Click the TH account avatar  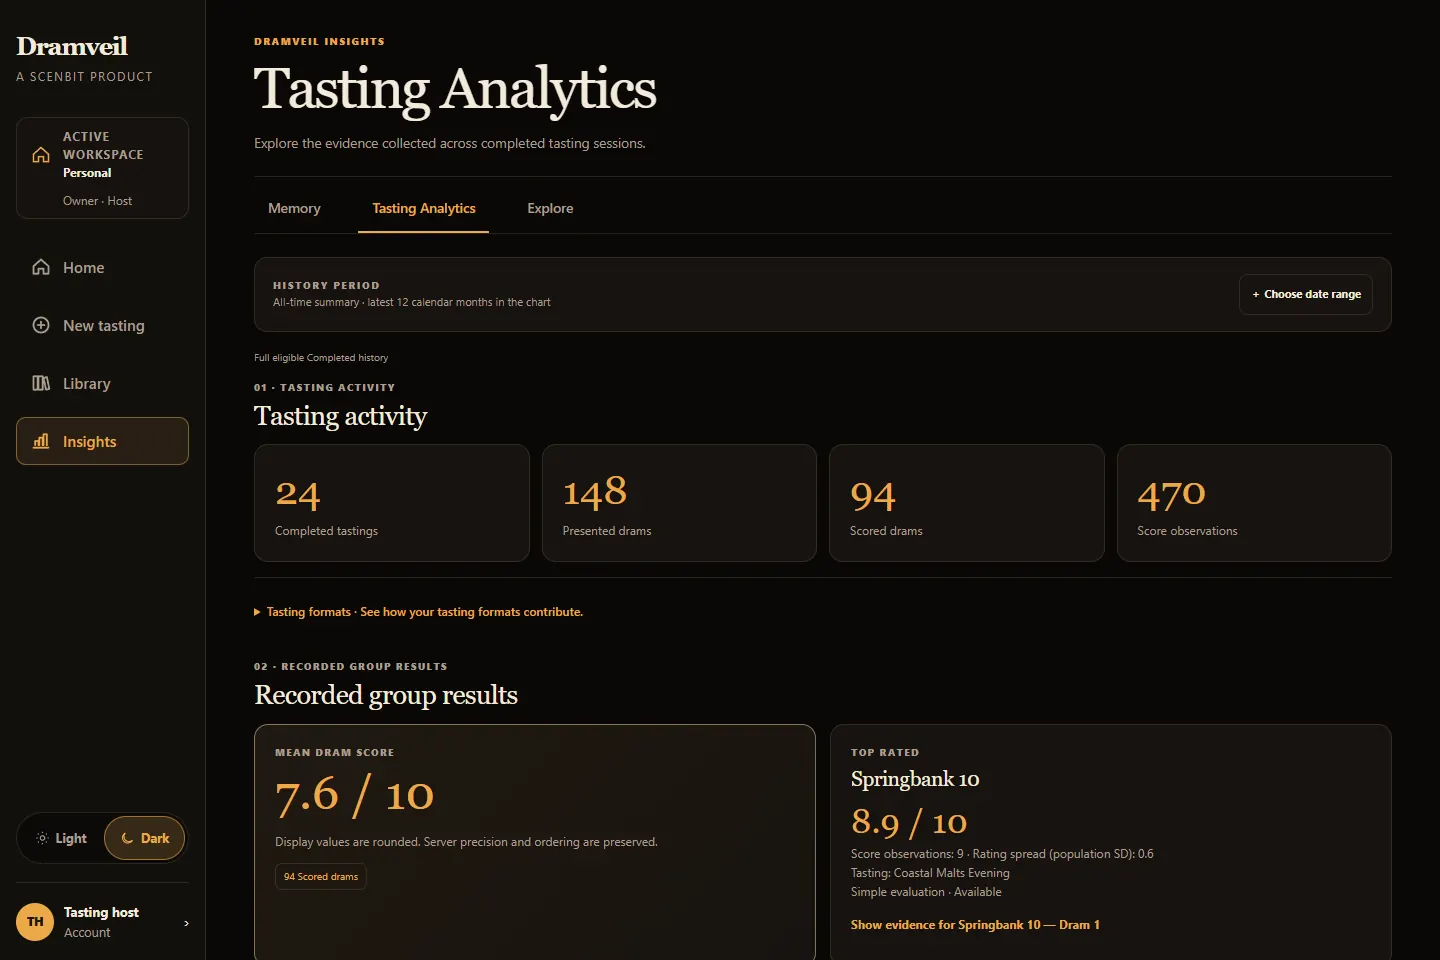pyautogui.click(x=35, y=922)
